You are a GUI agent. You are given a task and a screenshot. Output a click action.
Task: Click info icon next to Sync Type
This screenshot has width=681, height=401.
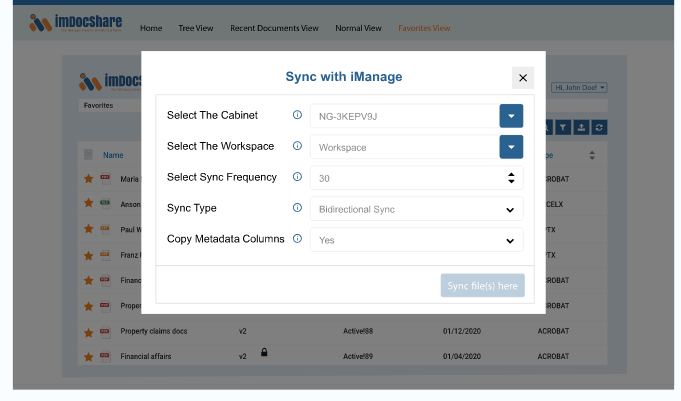(297, 208)
